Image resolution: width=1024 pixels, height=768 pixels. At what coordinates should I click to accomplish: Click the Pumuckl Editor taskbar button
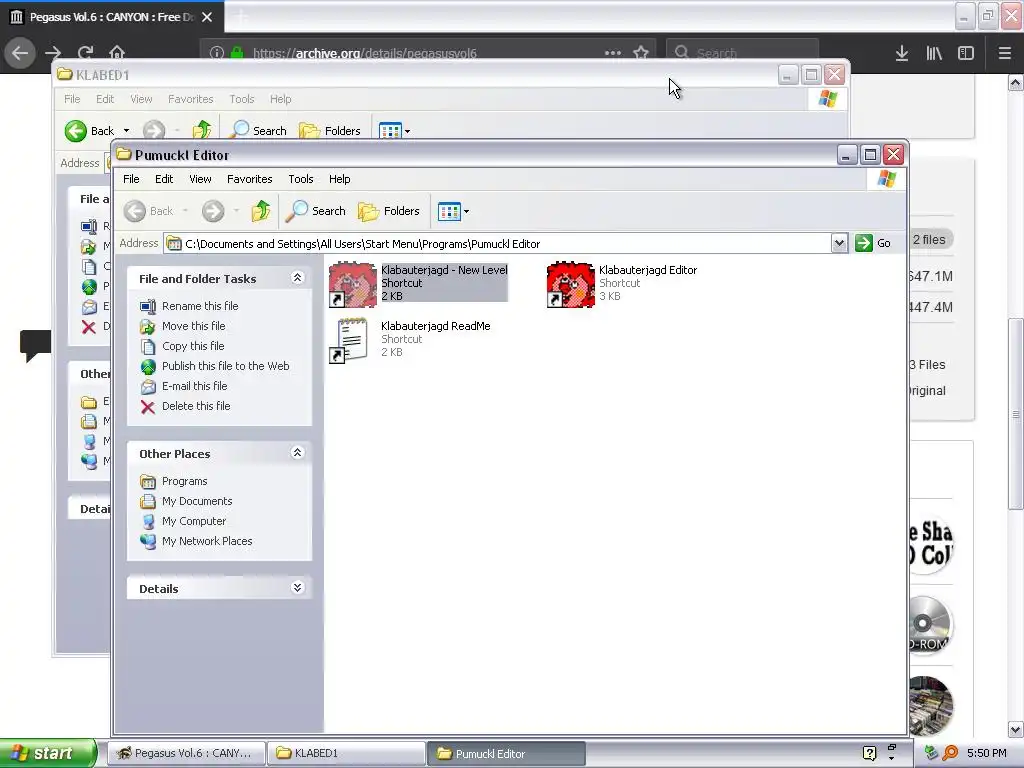click(x=506, y=754)
